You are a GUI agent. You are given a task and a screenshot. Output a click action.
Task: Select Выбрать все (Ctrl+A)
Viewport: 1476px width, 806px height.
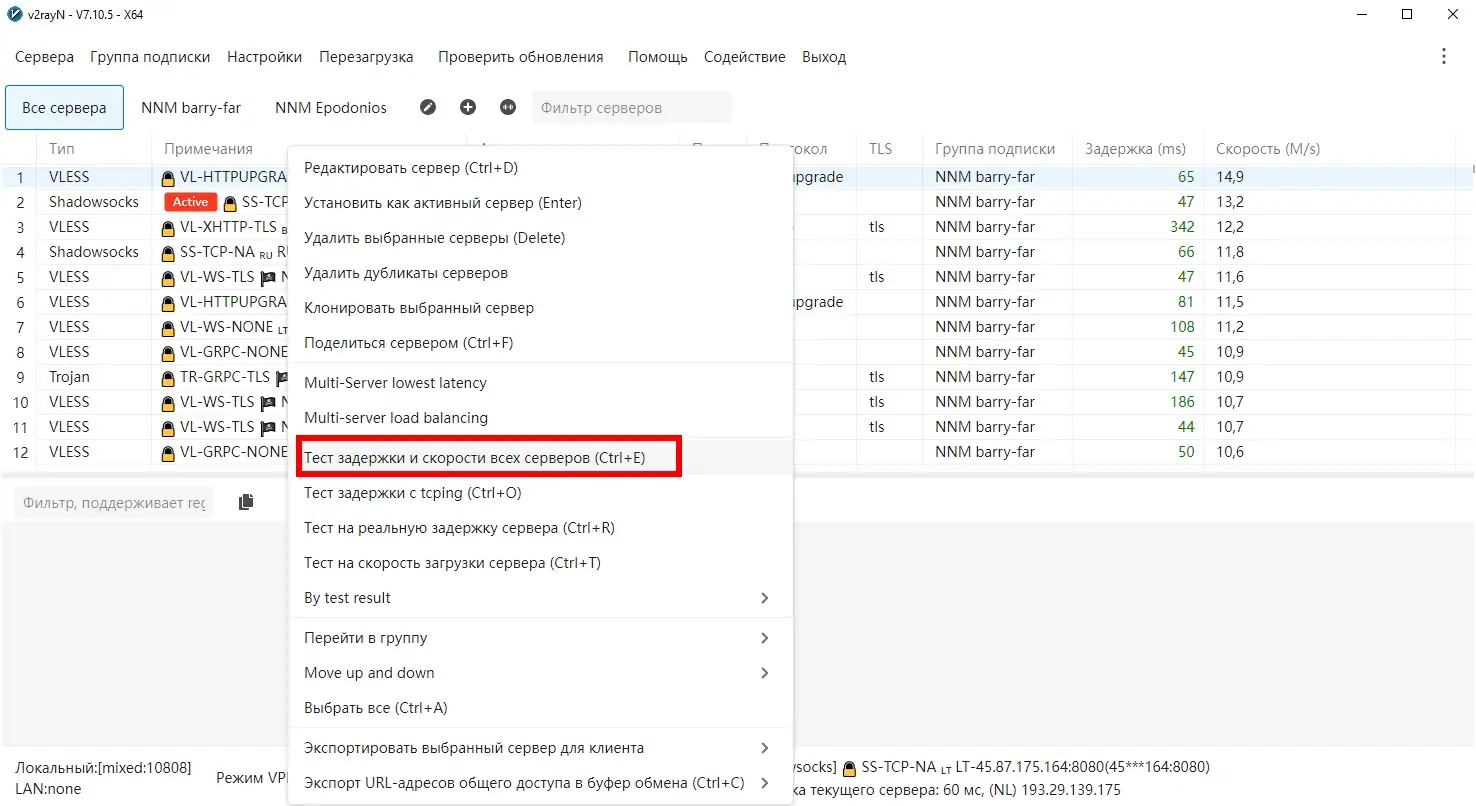pos(540,708)
